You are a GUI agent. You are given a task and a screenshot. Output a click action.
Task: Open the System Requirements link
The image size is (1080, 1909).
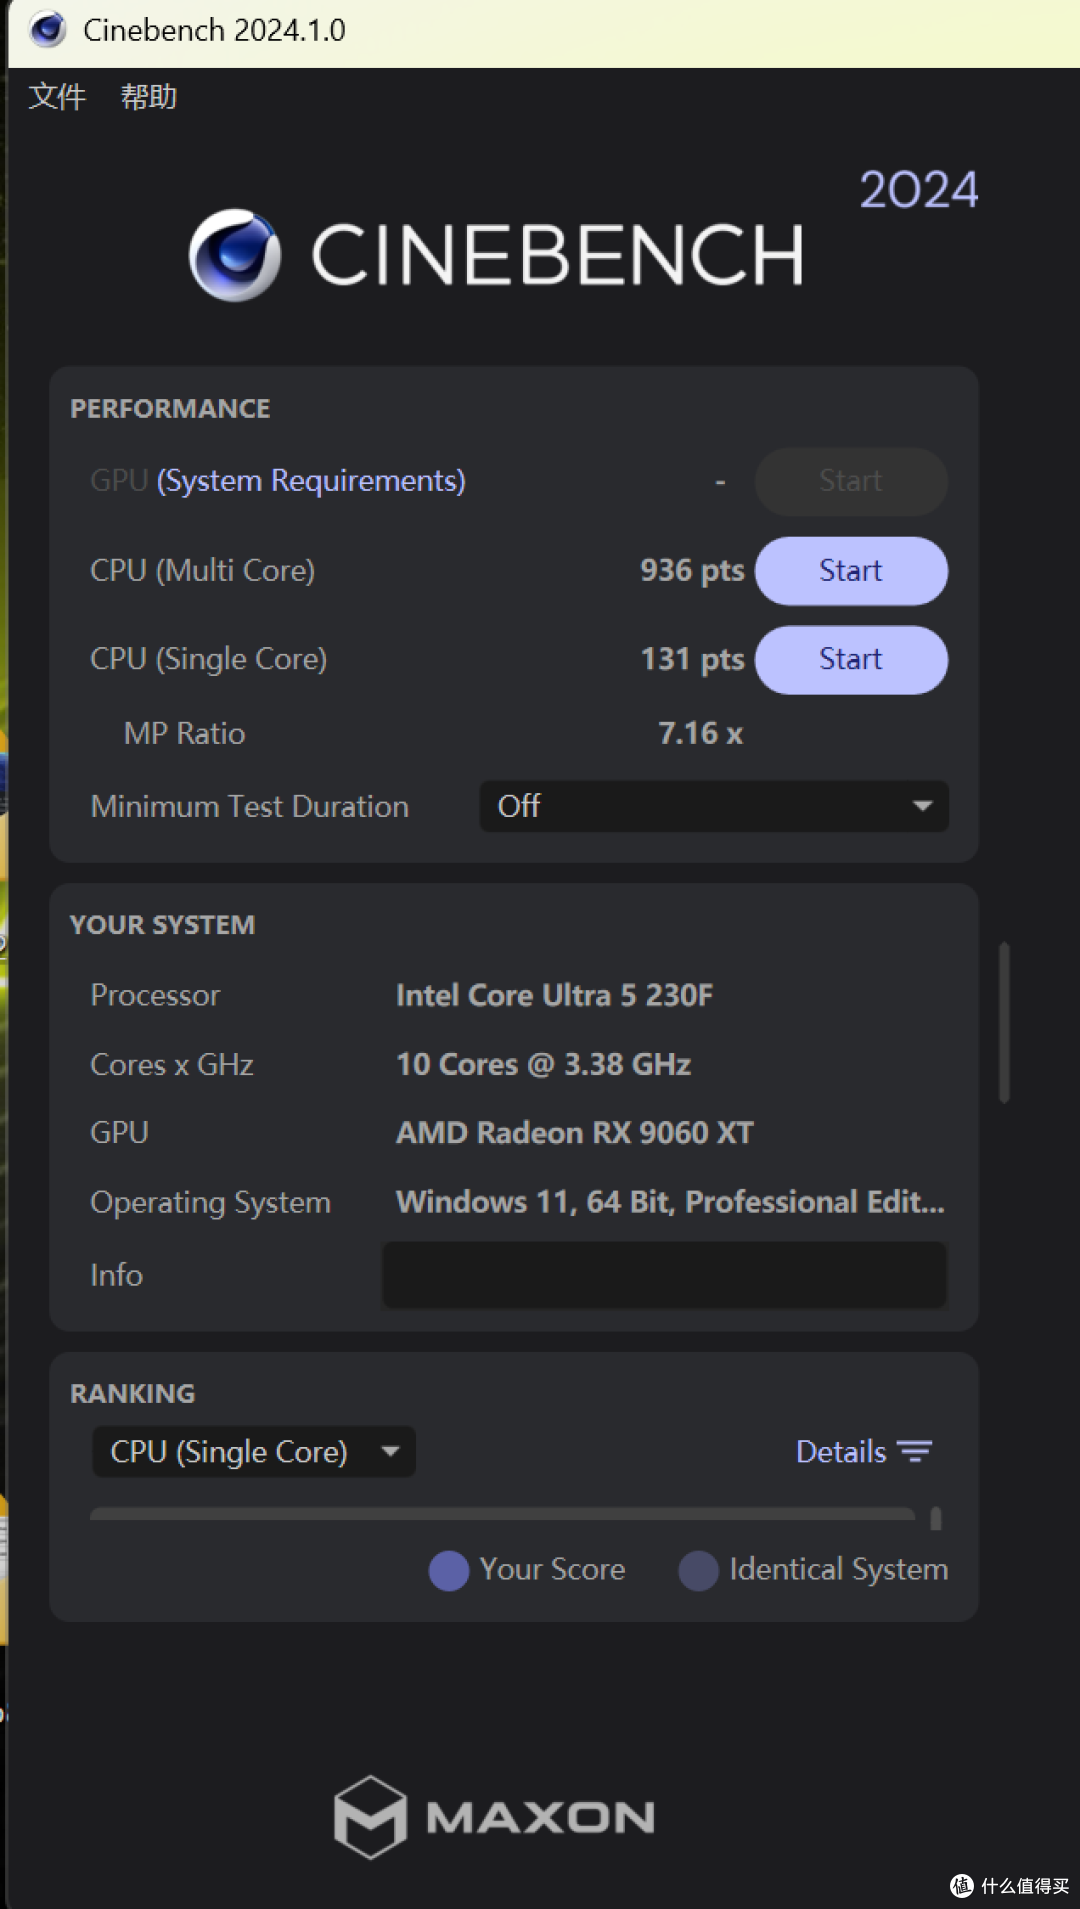(x=311, y=481)
